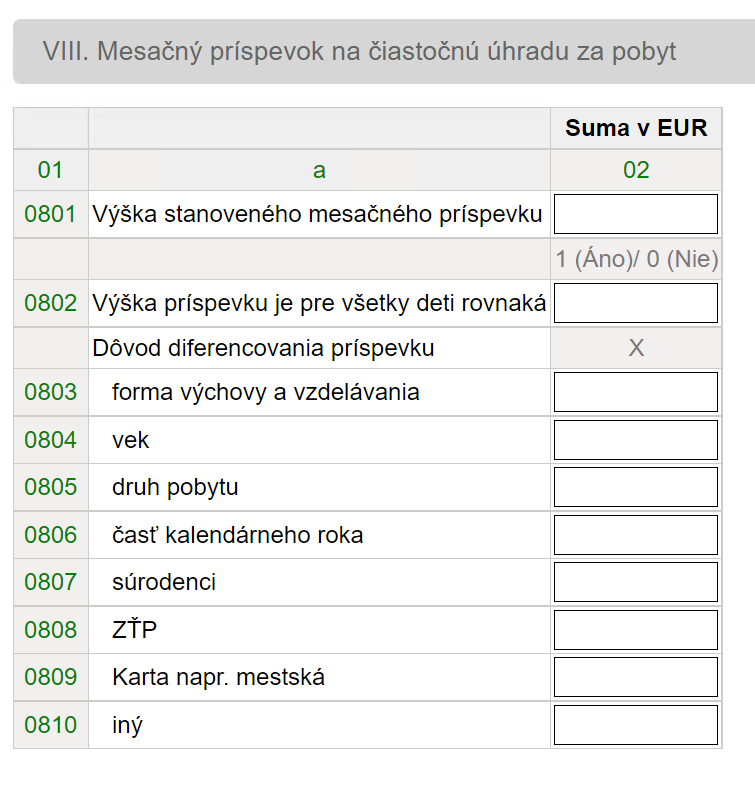
Task: Select the forma výchovy a vzdelávania field
Action: click(x=636, y=392)
